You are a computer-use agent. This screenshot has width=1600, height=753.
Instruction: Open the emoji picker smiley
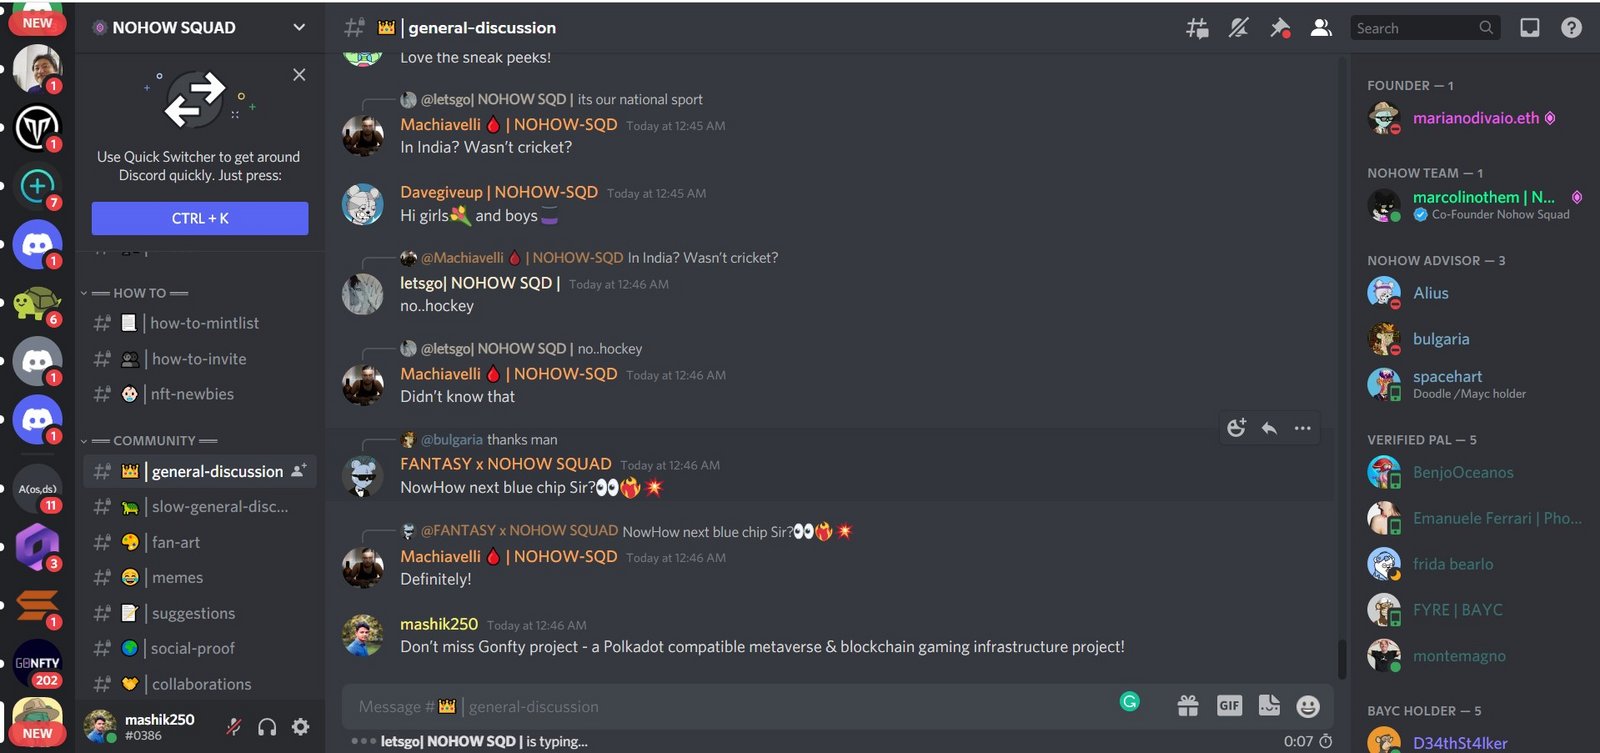1308,706
